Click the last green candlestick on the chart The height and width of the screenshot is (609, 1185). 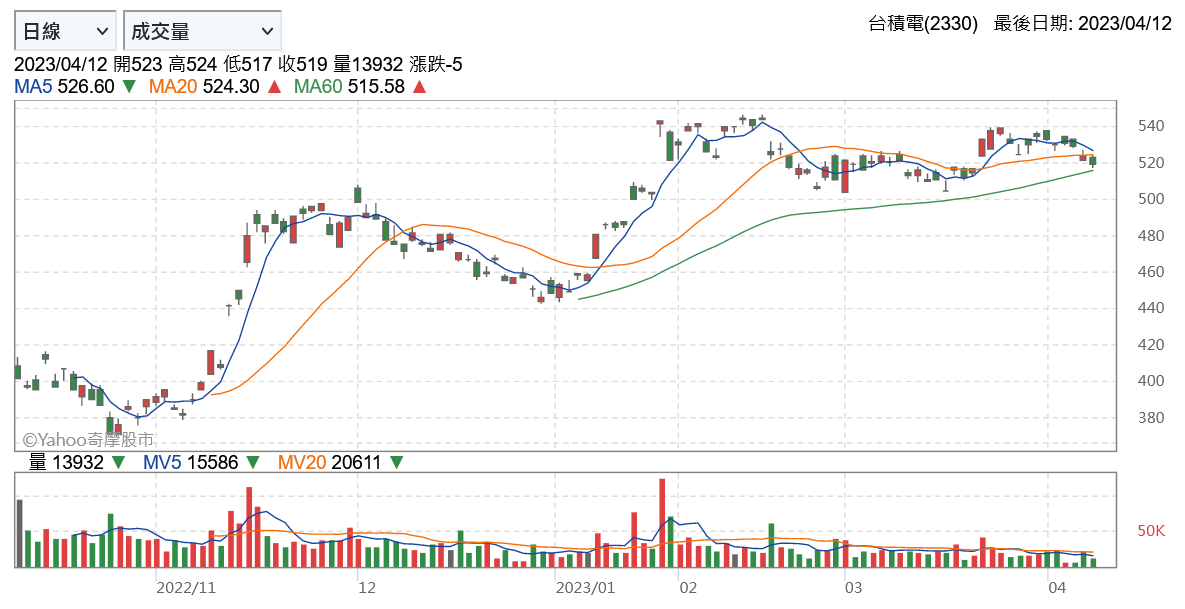tap(1093, 160)
